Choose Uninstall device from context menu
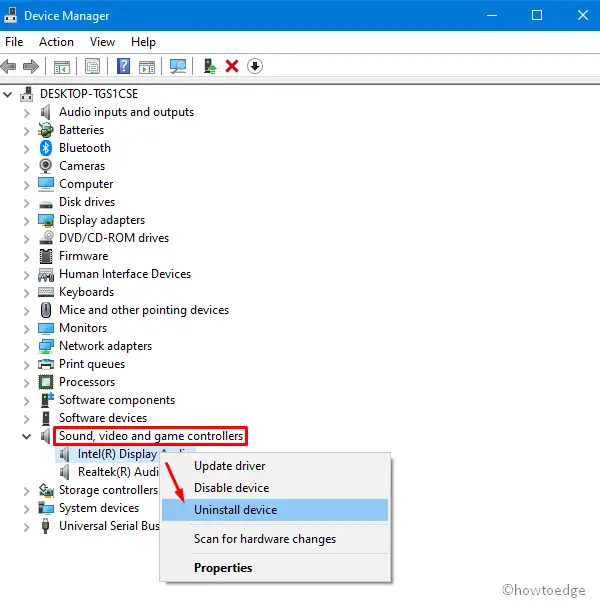This screenshot has height=606, width=600. [235, 510]
